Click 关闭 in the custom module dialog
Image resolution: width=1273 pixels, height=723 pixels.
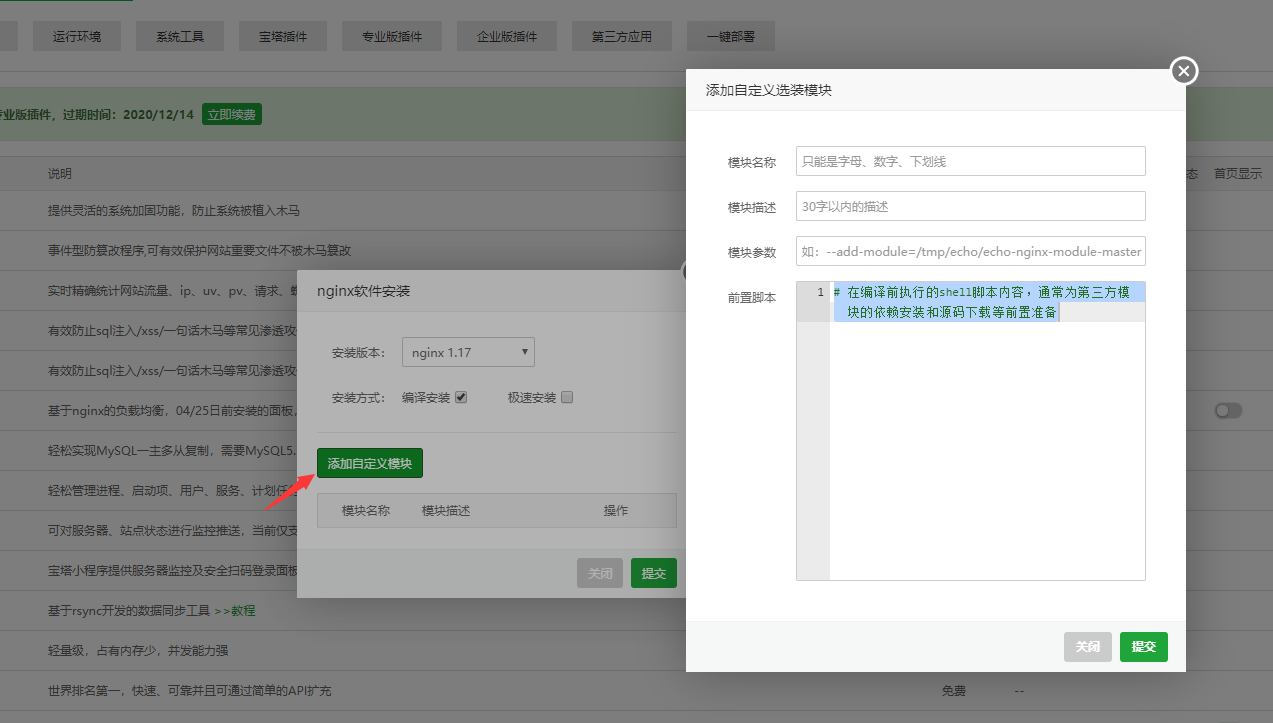(x=1088, y=647)
